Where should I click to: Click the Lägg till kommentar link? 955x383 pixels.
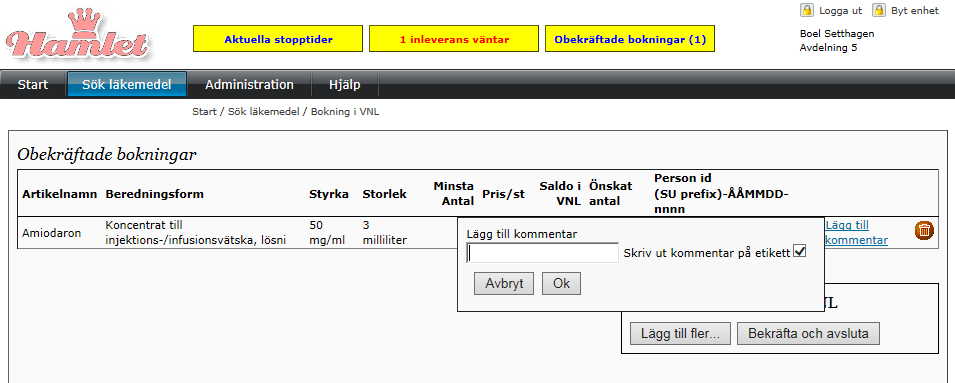856,233
